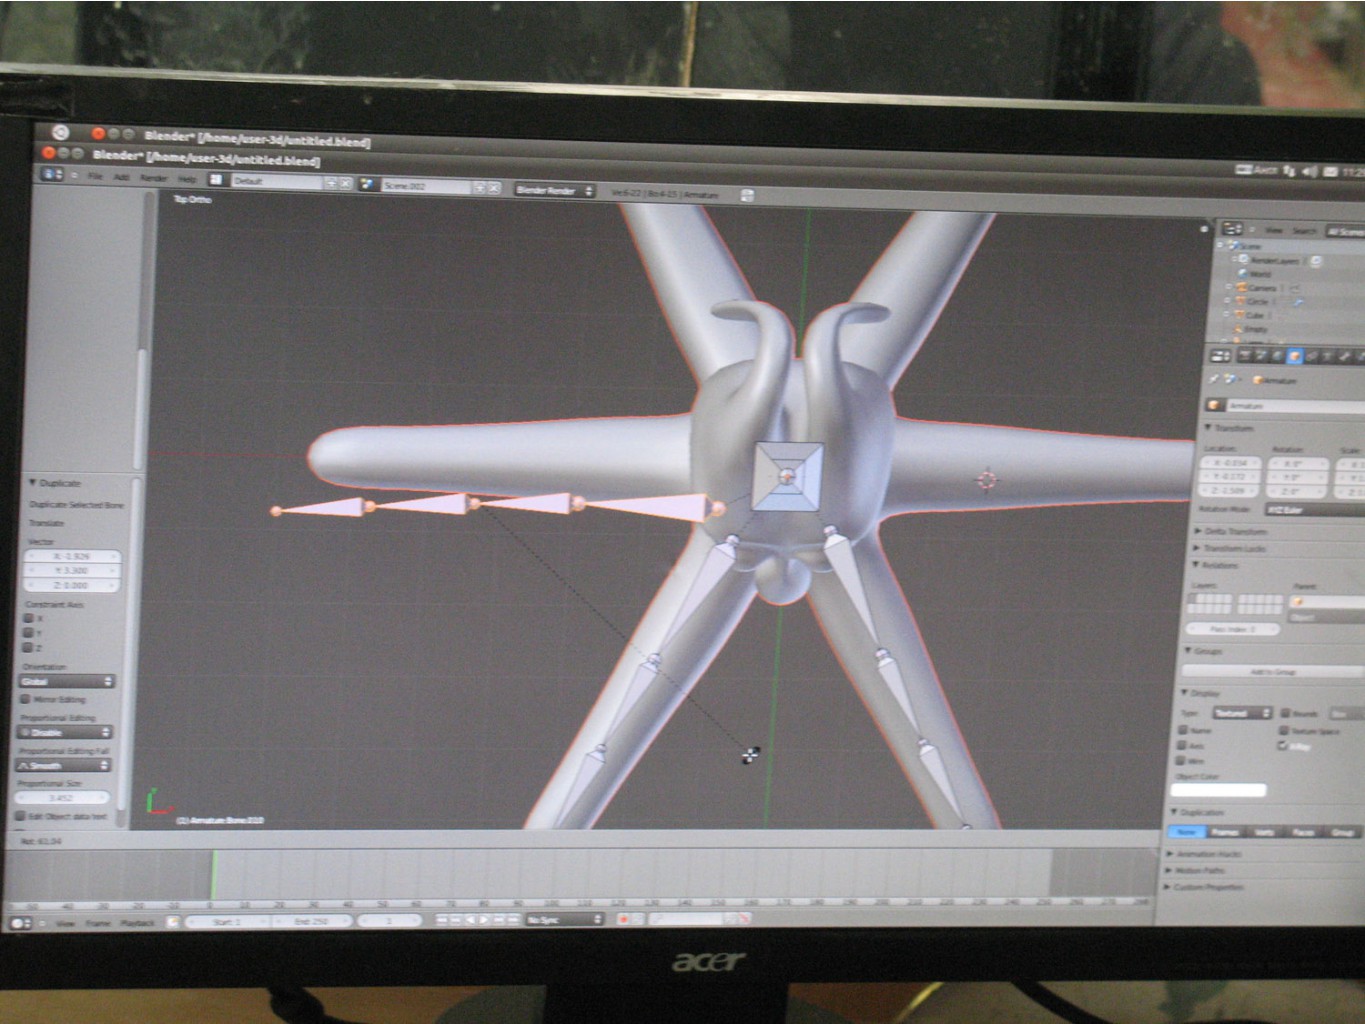The width and height of the screenshot is (1365, 1024).
Task: Click the vector X value field
Action: point(71,556)
